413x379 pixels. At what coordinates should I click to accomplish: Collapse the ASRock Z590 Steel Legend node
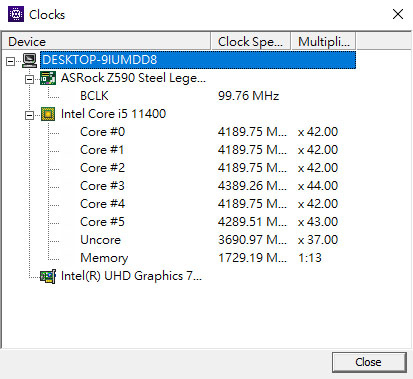coord(29,79)
